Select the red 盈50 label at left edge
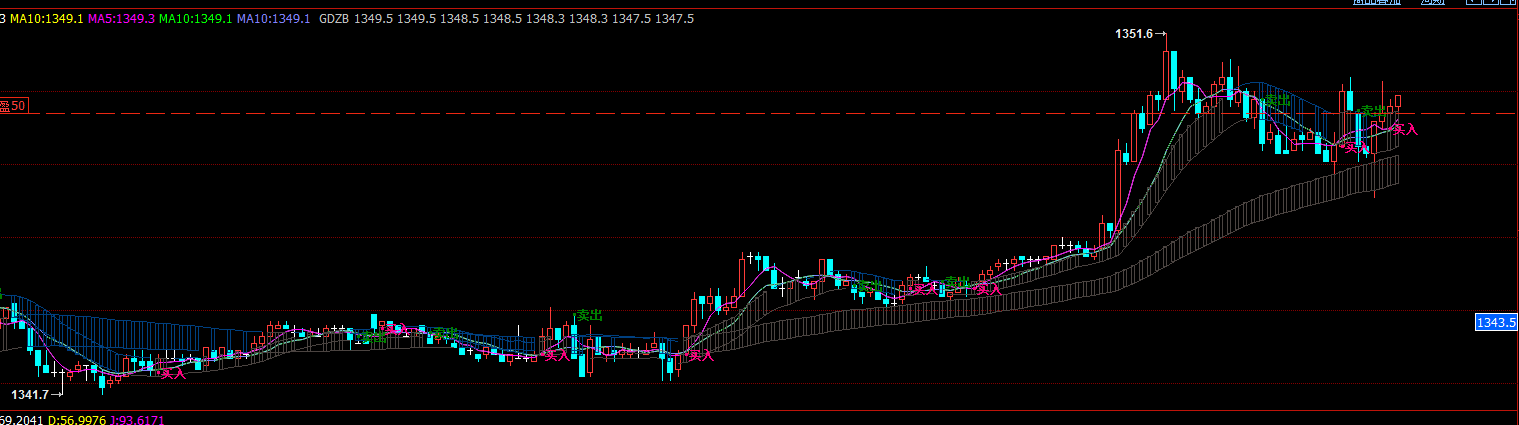 coord(14,106)
